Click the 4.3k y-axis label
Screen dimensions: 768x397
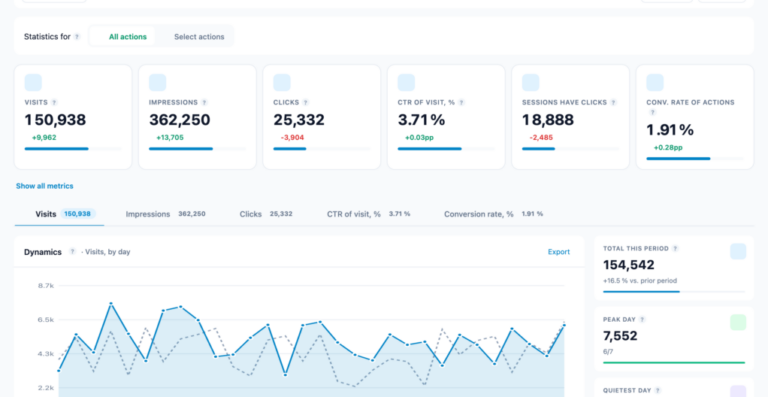tap(46, 353)
